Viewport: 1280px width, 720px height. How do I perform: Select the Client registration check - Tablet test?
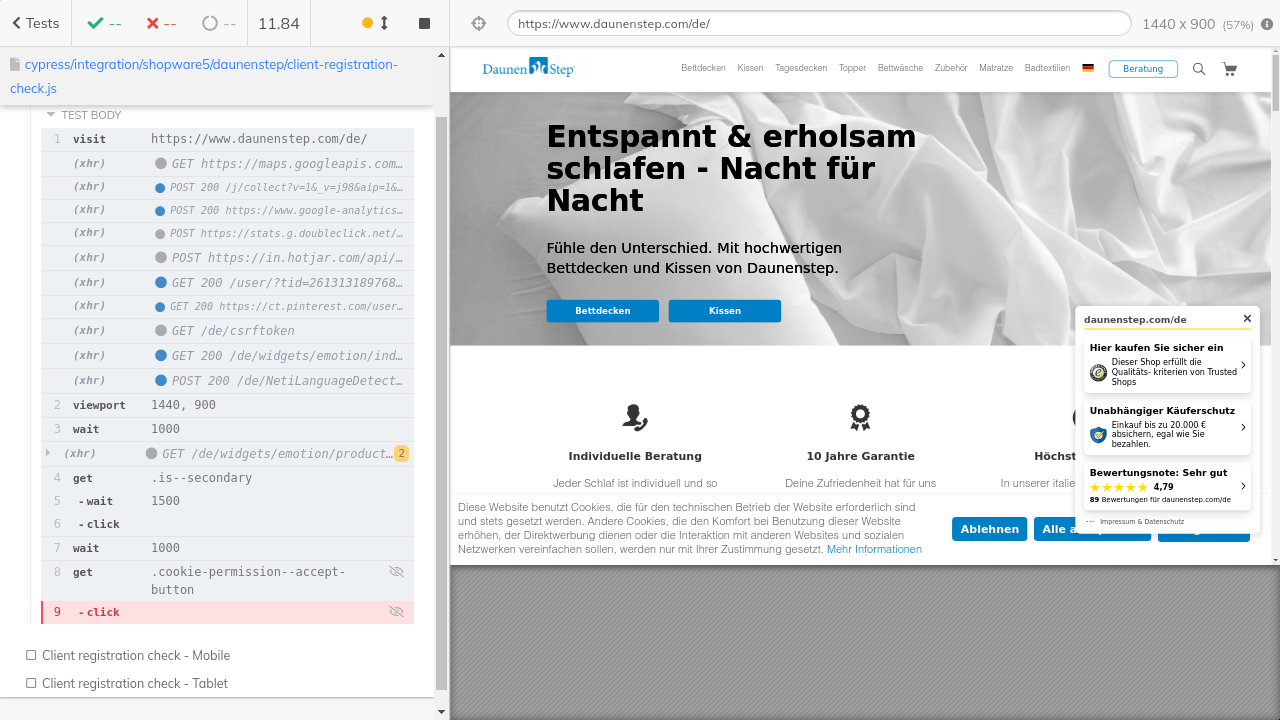click(x=135, y=684)
